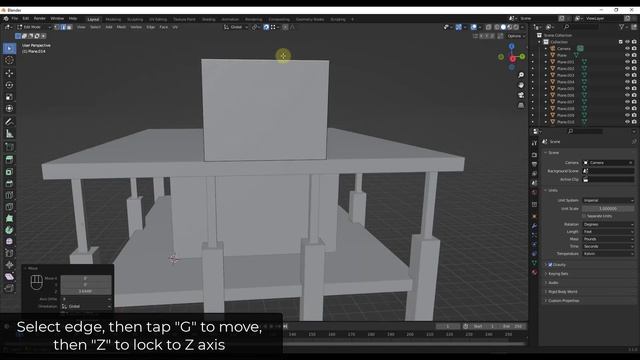Open the Temperature units dropdown
Screen dimensions: 640x360
[608, 254]
